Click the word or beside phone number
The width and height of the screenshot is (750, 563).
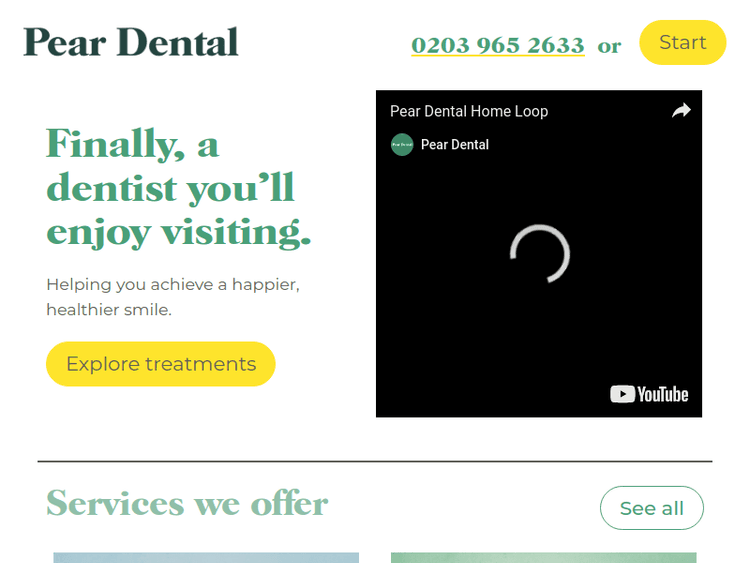609,46
